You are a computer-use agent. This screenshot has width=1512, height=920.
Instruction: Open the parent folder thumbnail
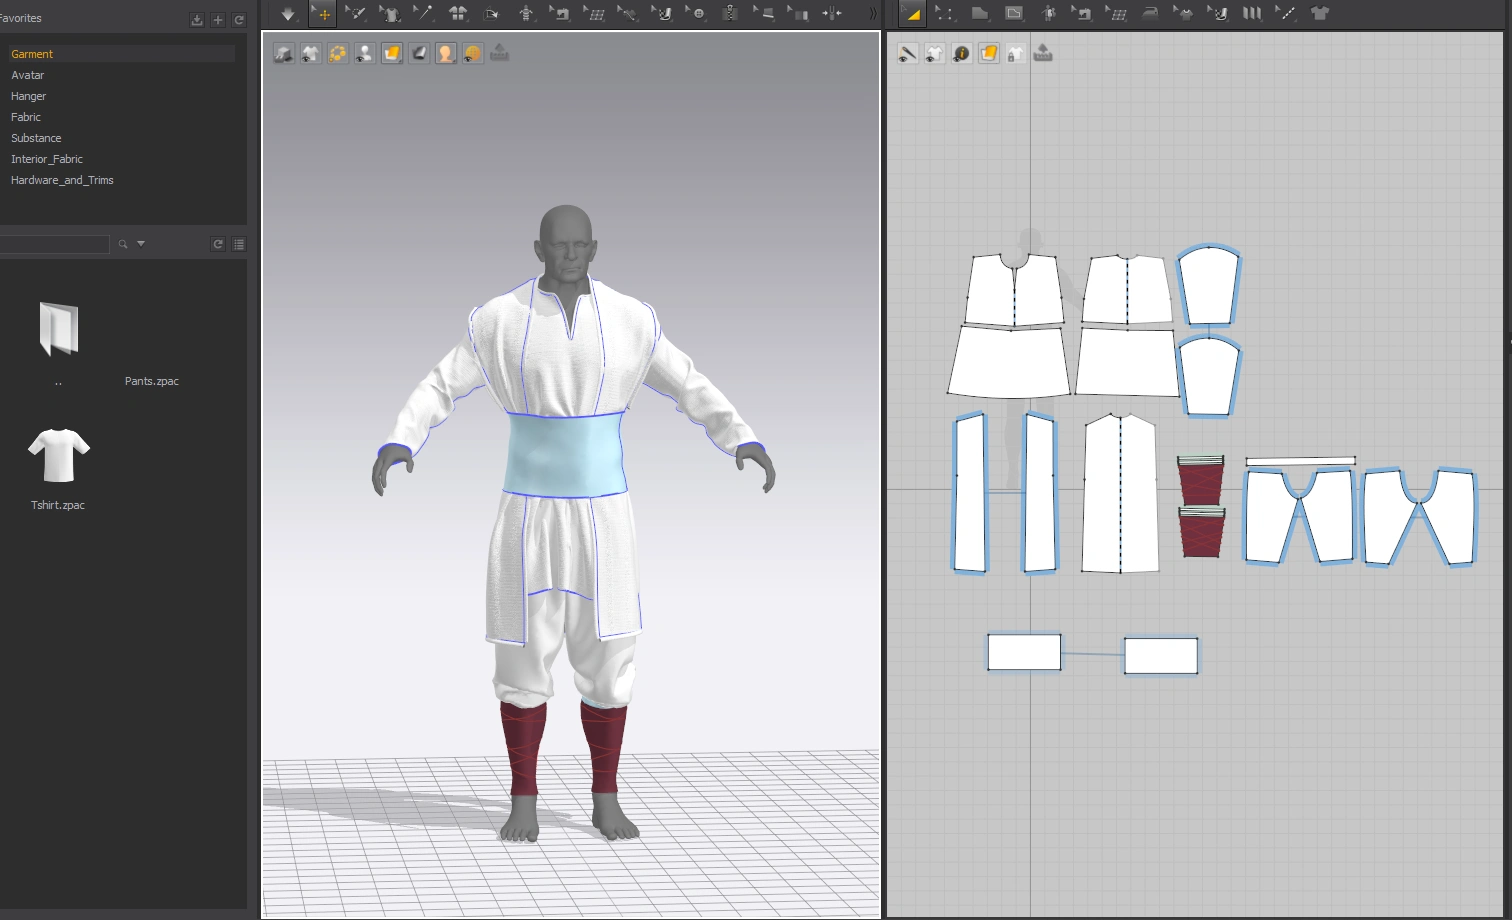pos(58,330)
